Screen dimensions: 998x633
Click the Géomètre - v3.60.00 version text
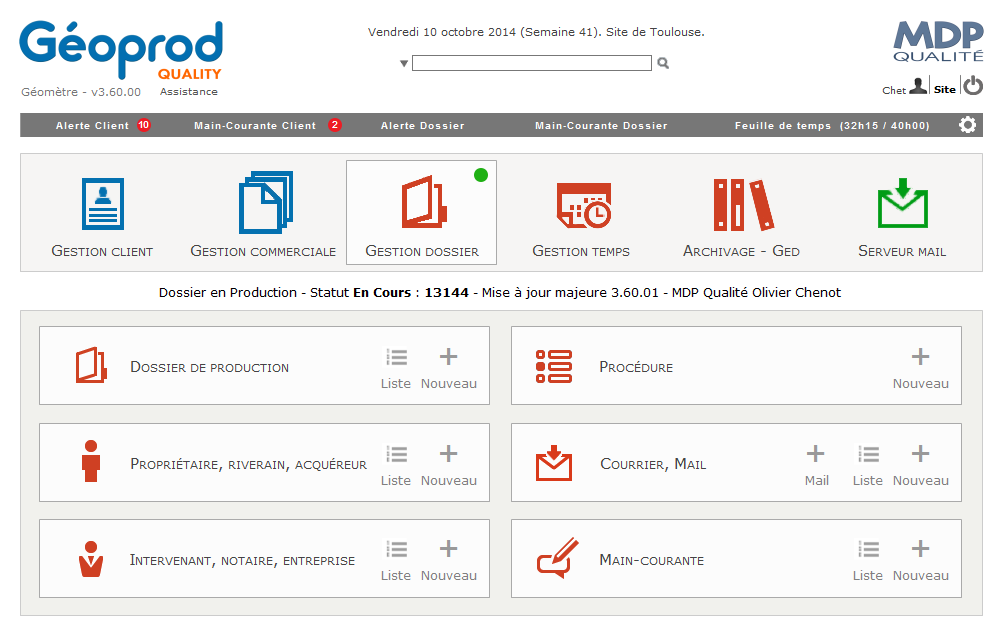pyautogui.click(x=81, y=92)
